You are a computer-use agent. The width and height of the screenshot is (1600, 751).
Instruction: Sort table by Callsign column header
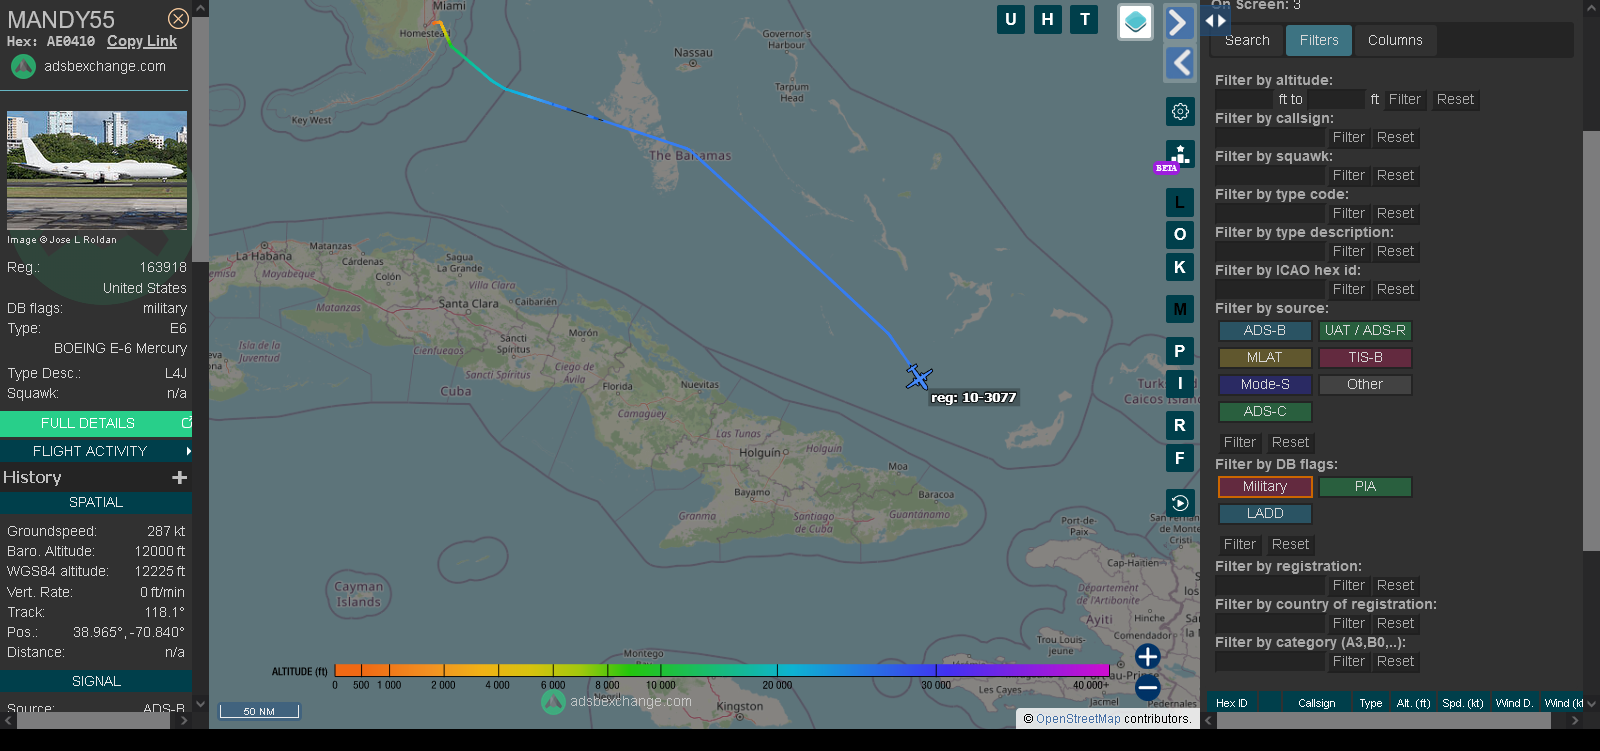click(x=1316, y=703)
